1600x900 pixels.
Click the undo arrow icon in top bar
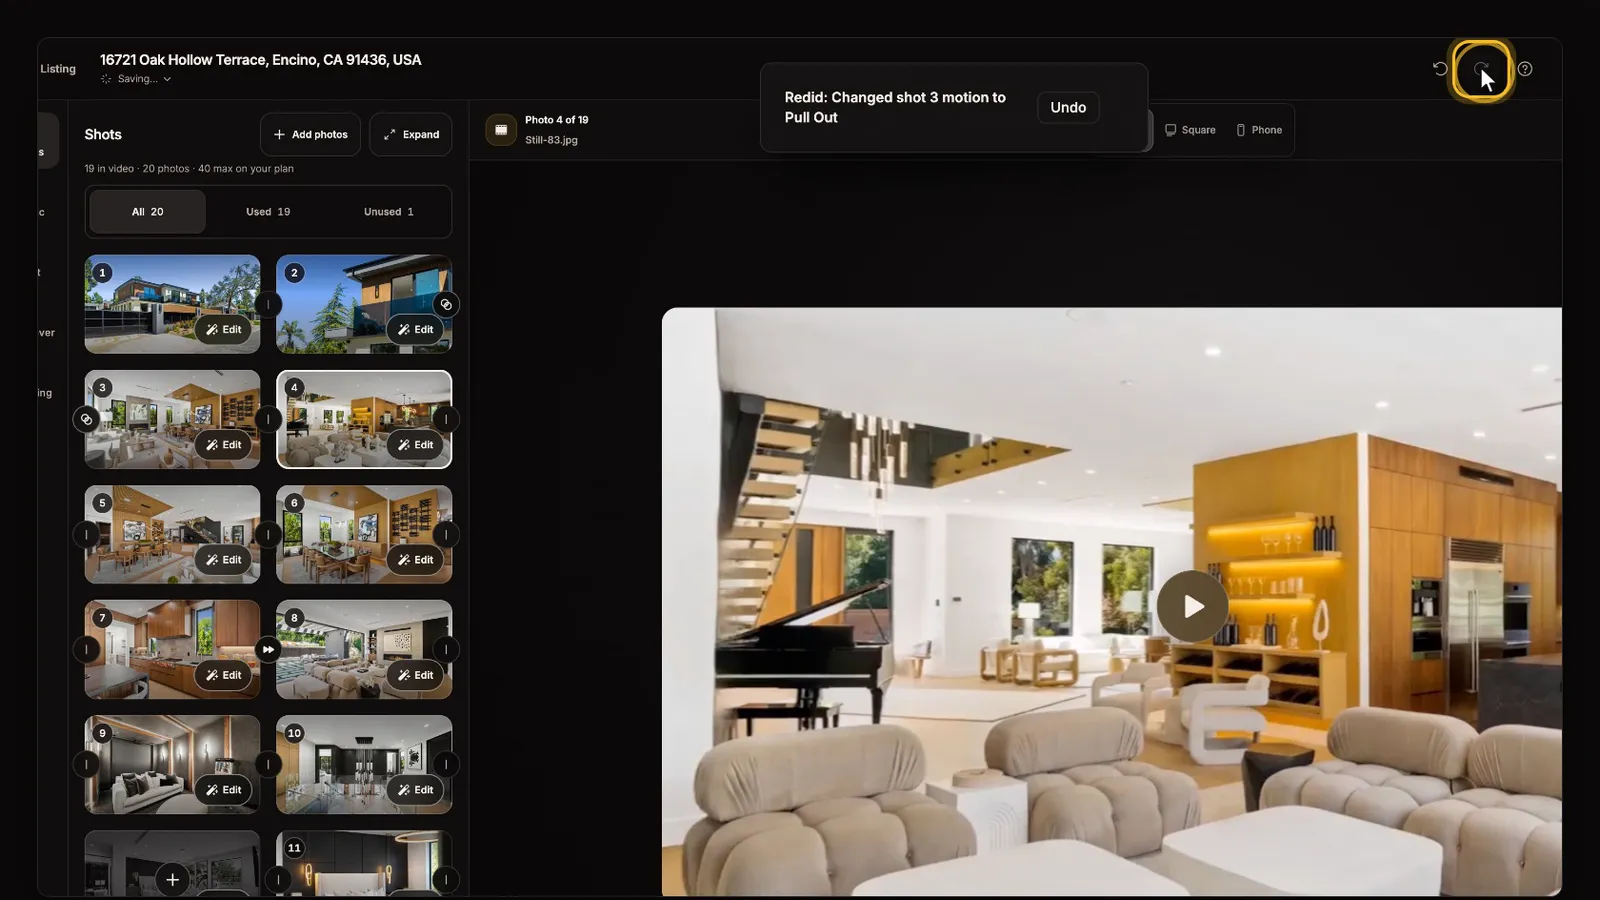click(1440, 69)
